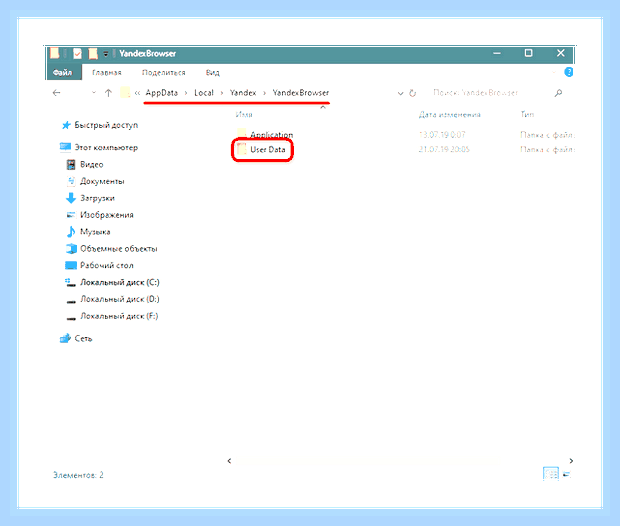Refresh the current folder view
Image resolution: width=620 pixels, height=526 pixels.
point(412,93)
